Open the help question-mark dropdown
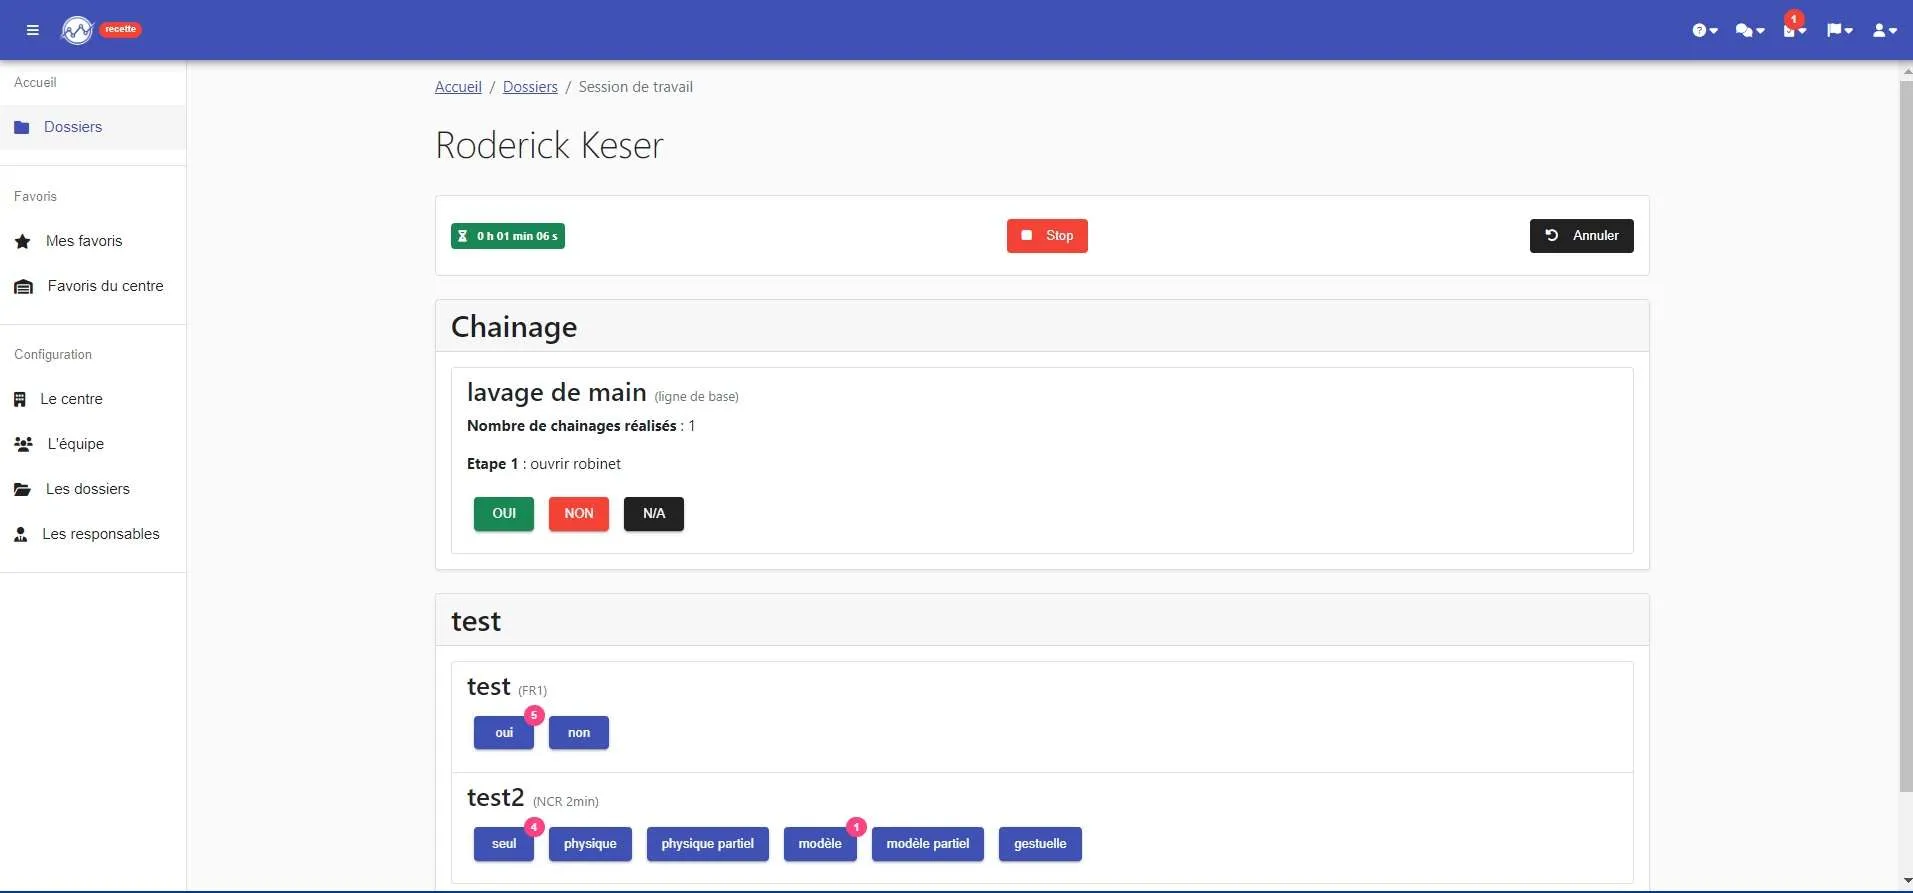Image resolution: width=1913 pixels, height=893 pixels. pyautogui.click(x=1704, y=30)
